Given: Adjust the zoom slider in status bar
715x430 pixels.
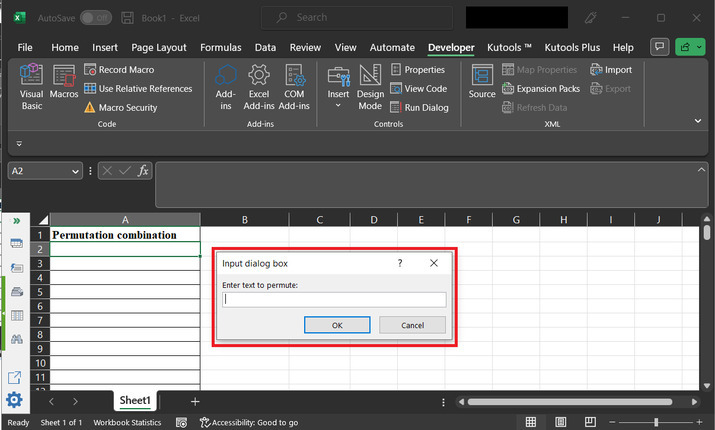Looking at the screenshot, I should [656, 422].
